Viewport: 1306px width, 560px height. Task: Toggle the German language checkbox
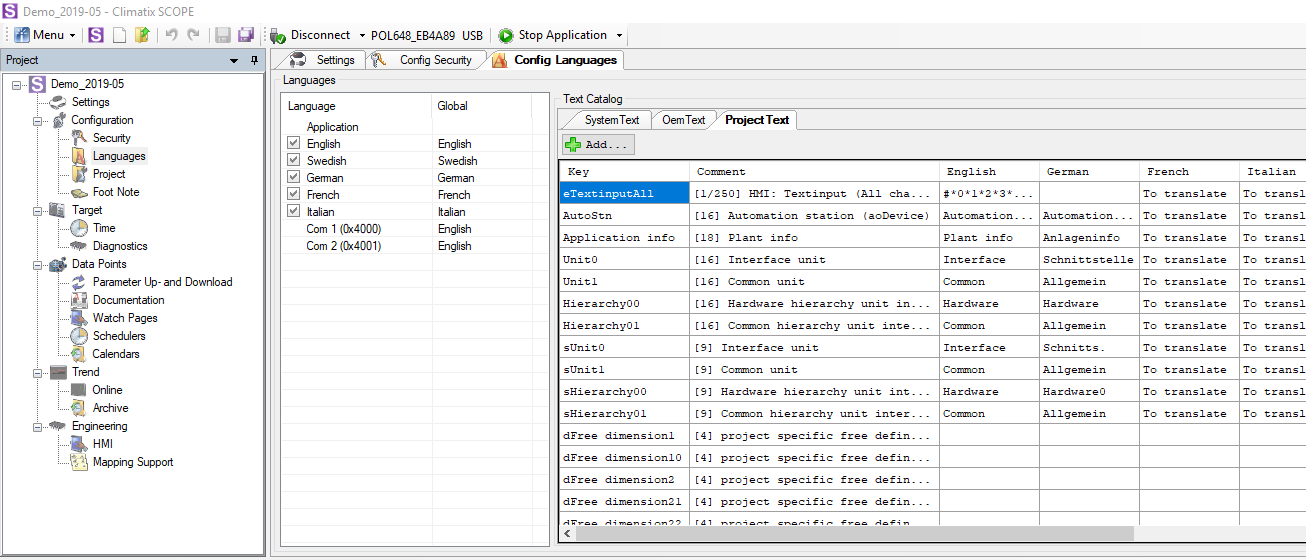pos(293,178)
